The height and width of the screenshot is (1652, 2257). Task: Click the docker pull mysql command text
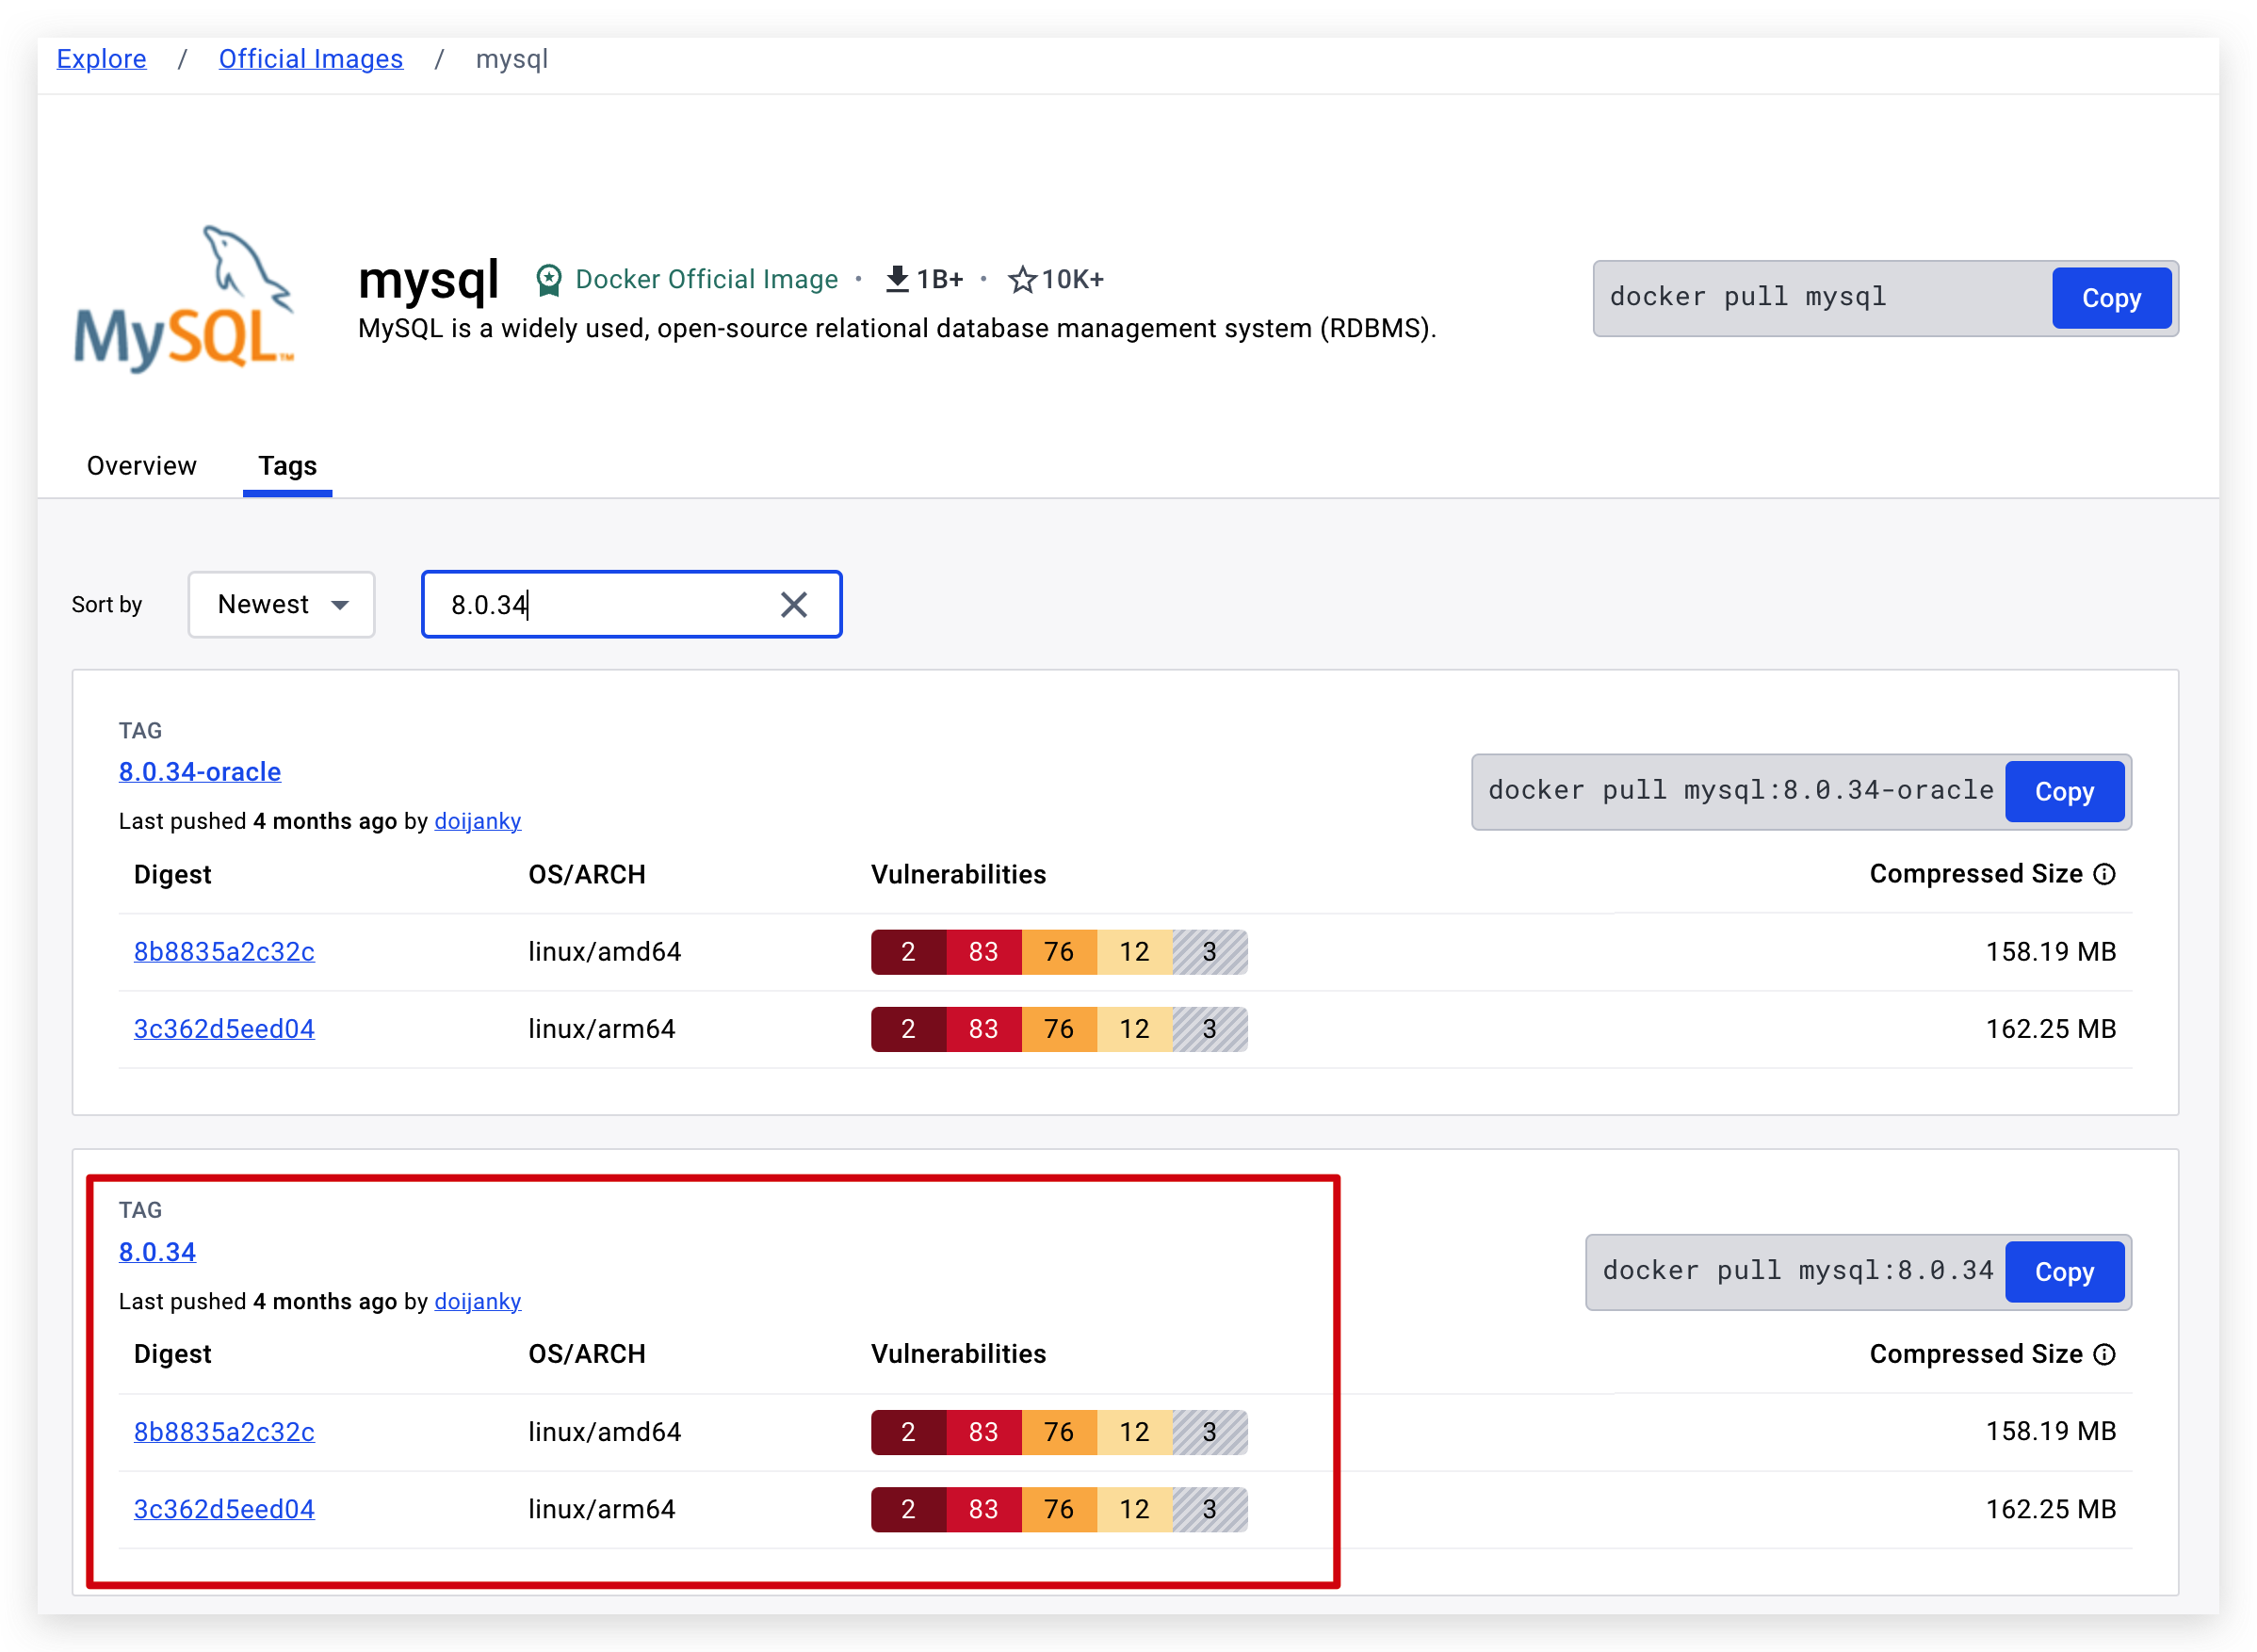1747,297
